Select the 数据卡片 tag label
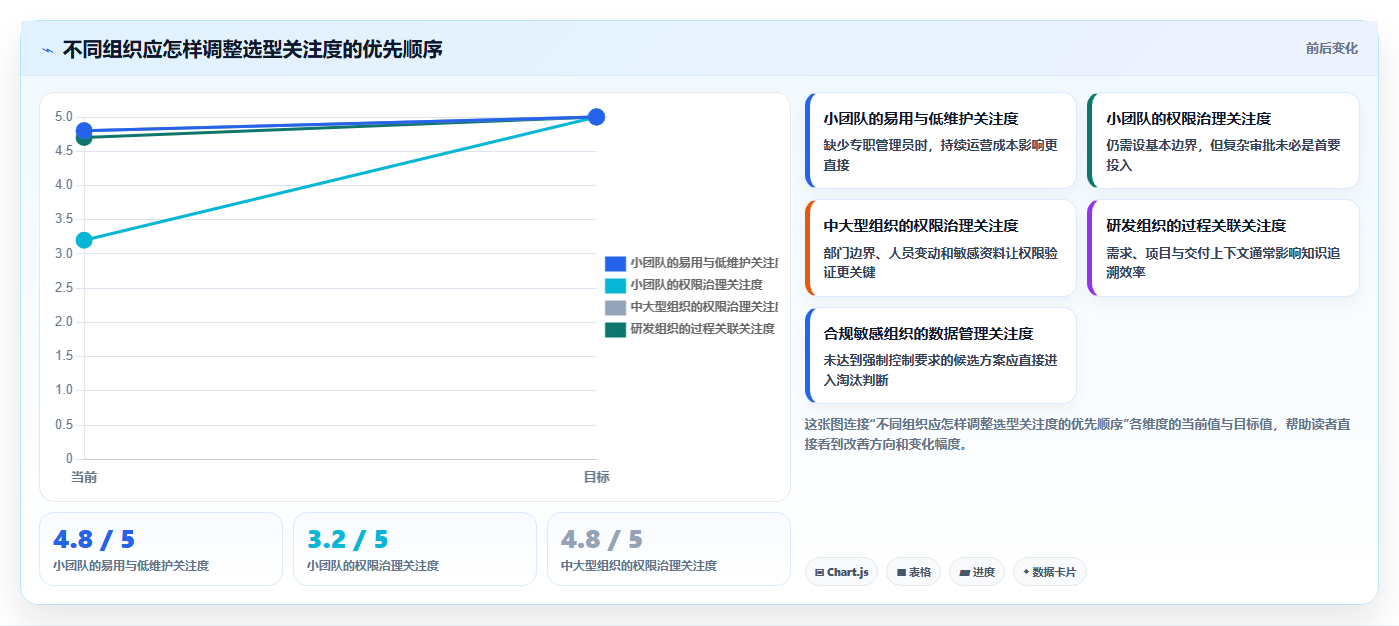This screenshot has height=626, width=1399. click(x=1054, y=572)
